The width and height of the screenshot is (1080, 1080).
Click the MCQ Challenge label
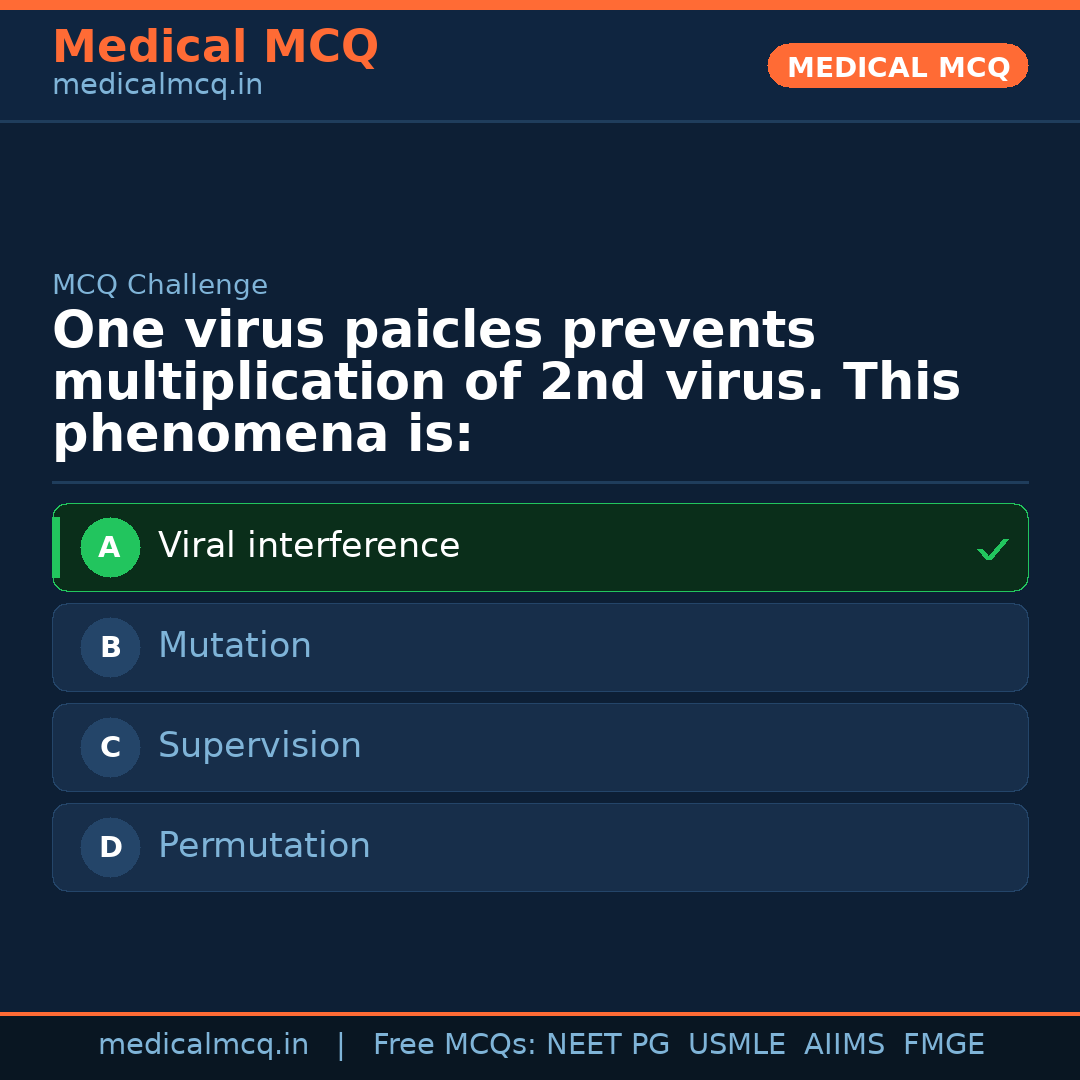click(x=160, y=285)
